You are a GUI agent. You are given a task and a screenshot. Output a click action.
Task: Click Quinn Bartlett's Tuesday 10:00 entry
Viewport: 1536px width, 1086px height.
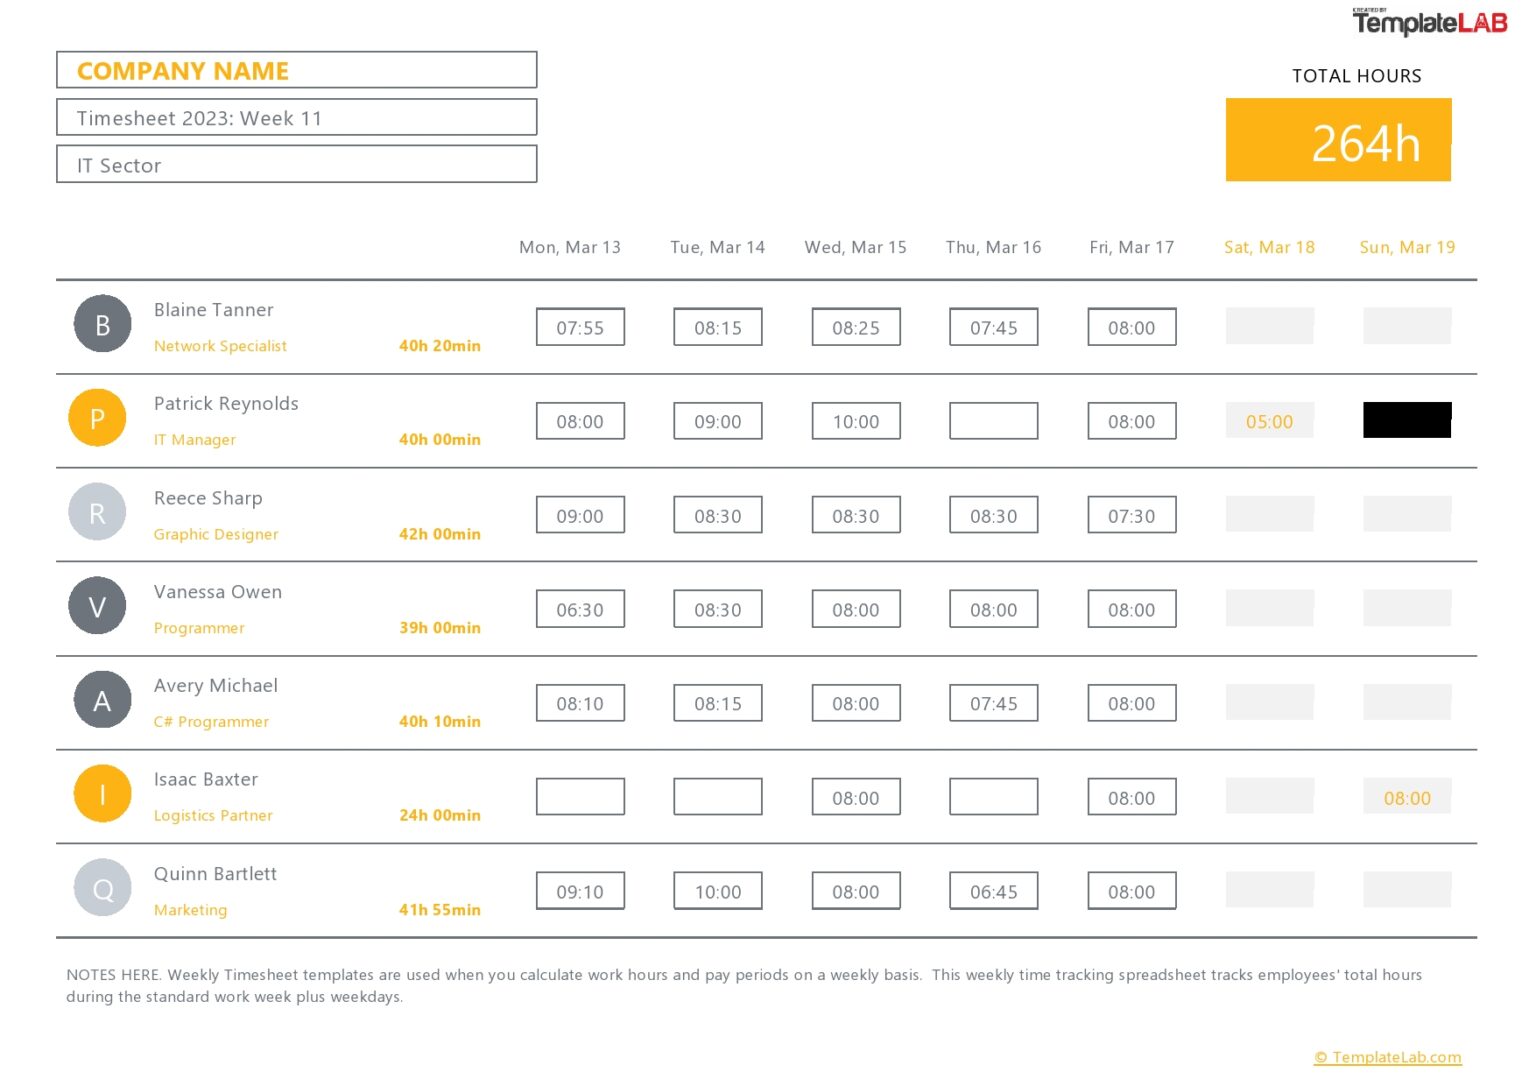point(718,890)
